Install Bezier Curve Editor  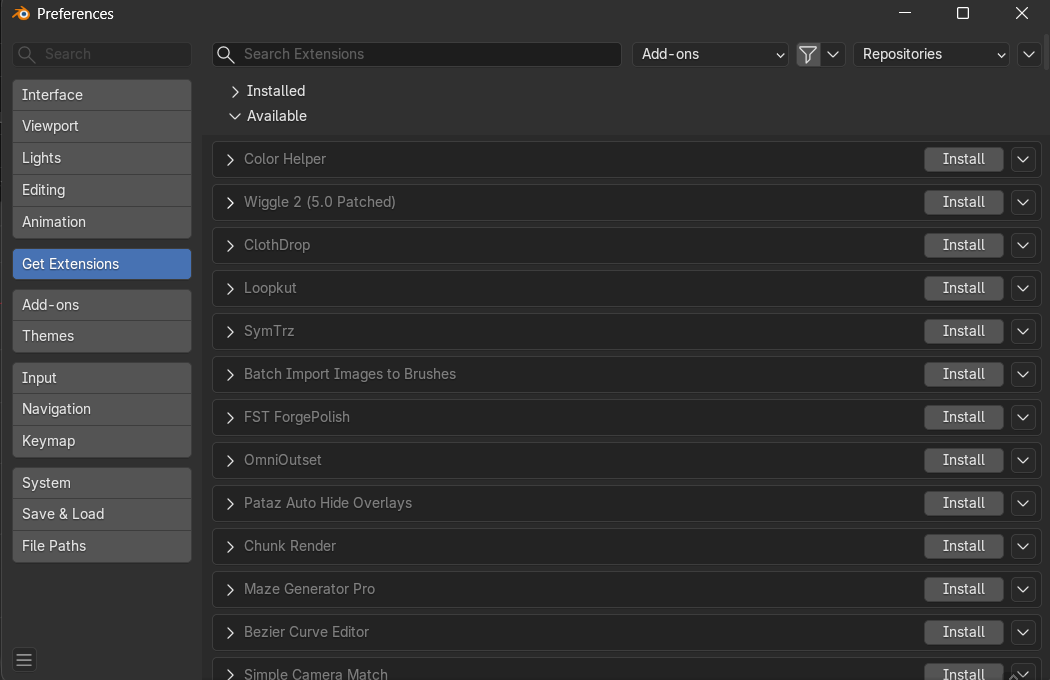coord(964,632)
